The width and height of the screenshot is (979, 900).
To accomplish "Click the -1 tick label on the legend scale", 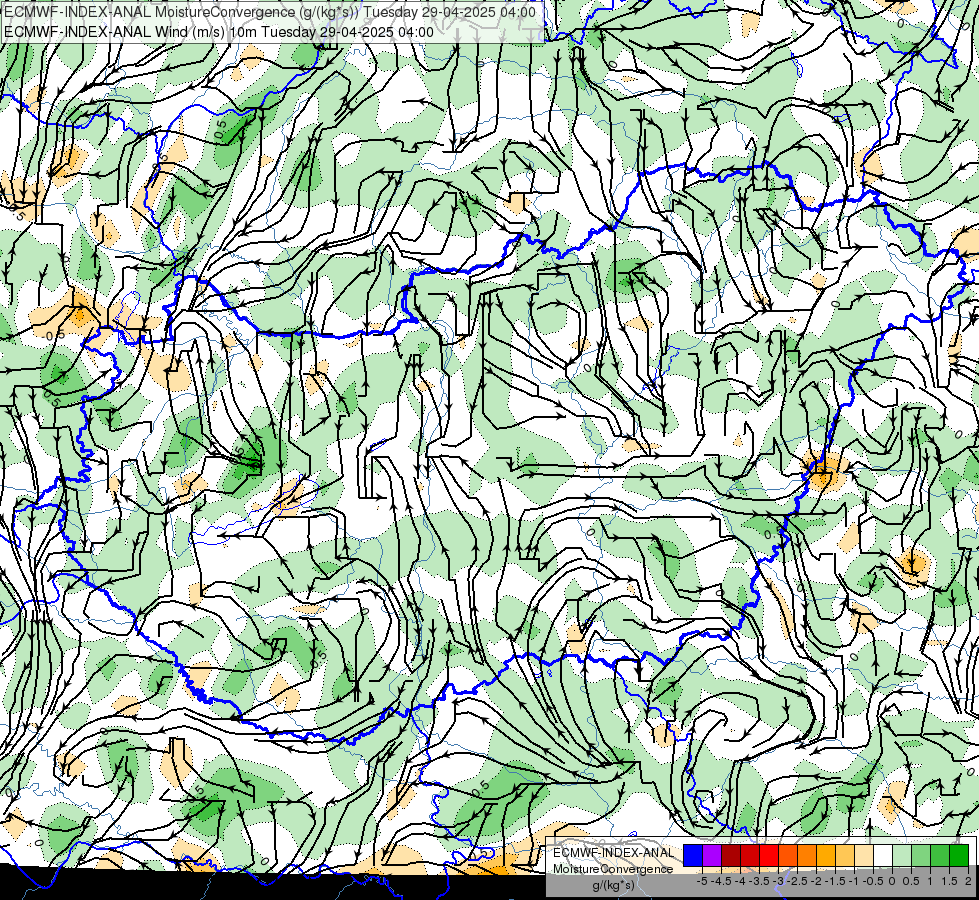I will point(854,881).
